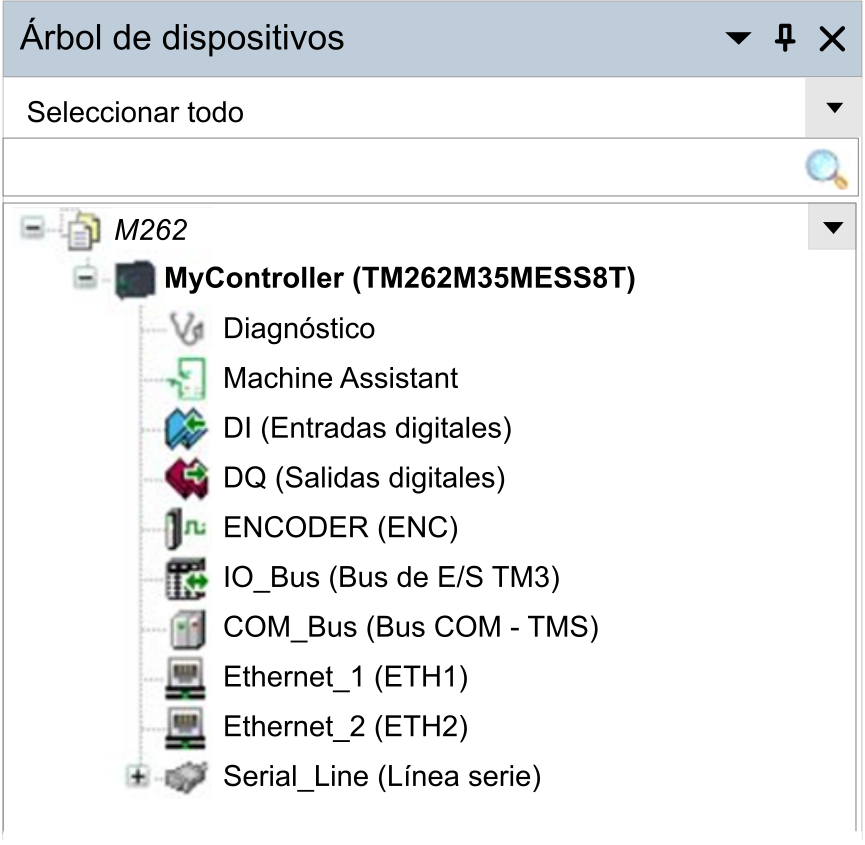Click the COM_Bus TMS module icon
This screenshot has height=845, width=865.
(x=188, y=628)
